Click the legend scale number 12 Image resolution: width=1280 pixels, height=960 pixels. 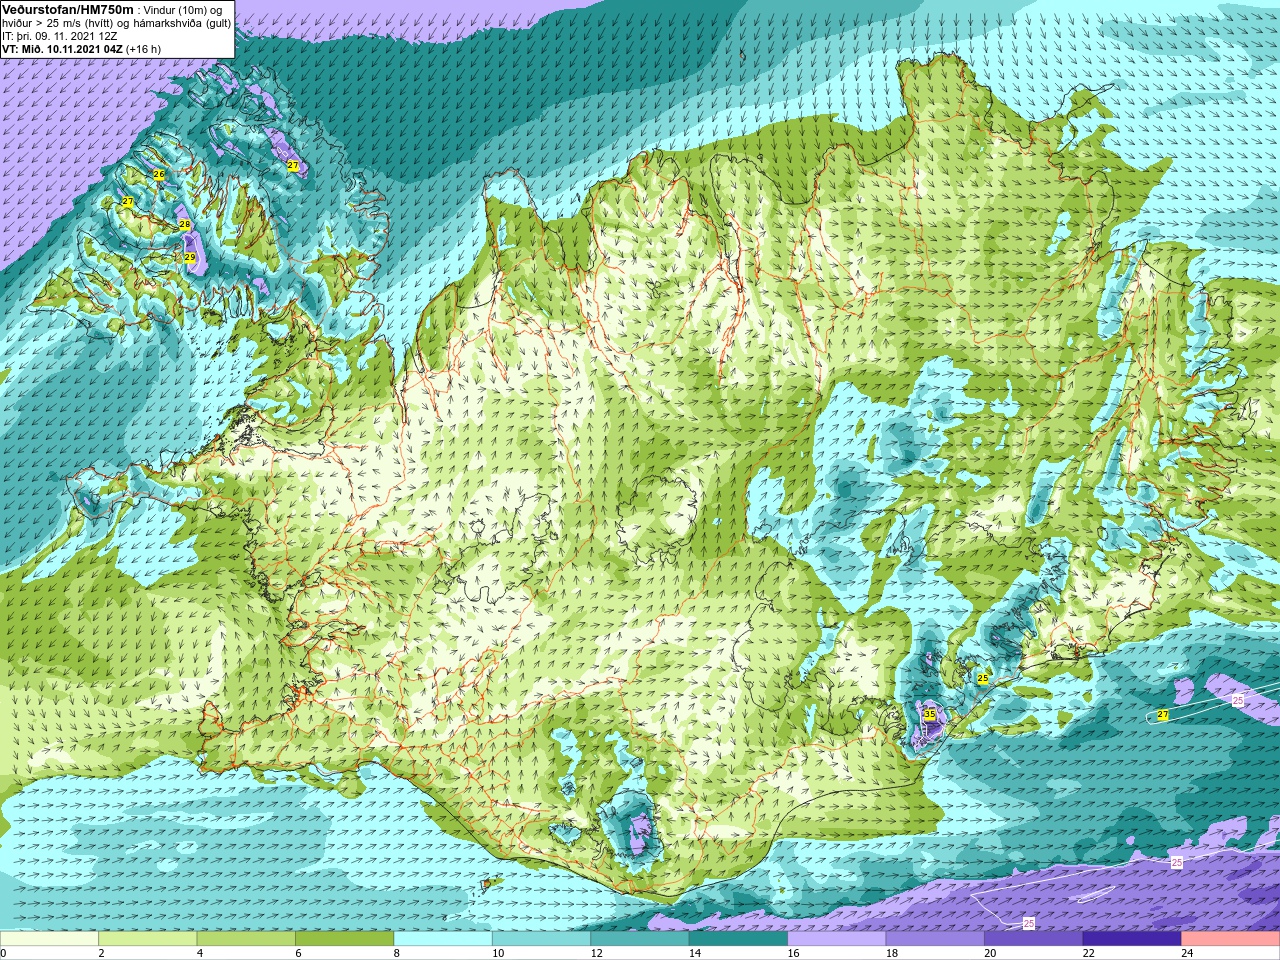coord(596,953)
